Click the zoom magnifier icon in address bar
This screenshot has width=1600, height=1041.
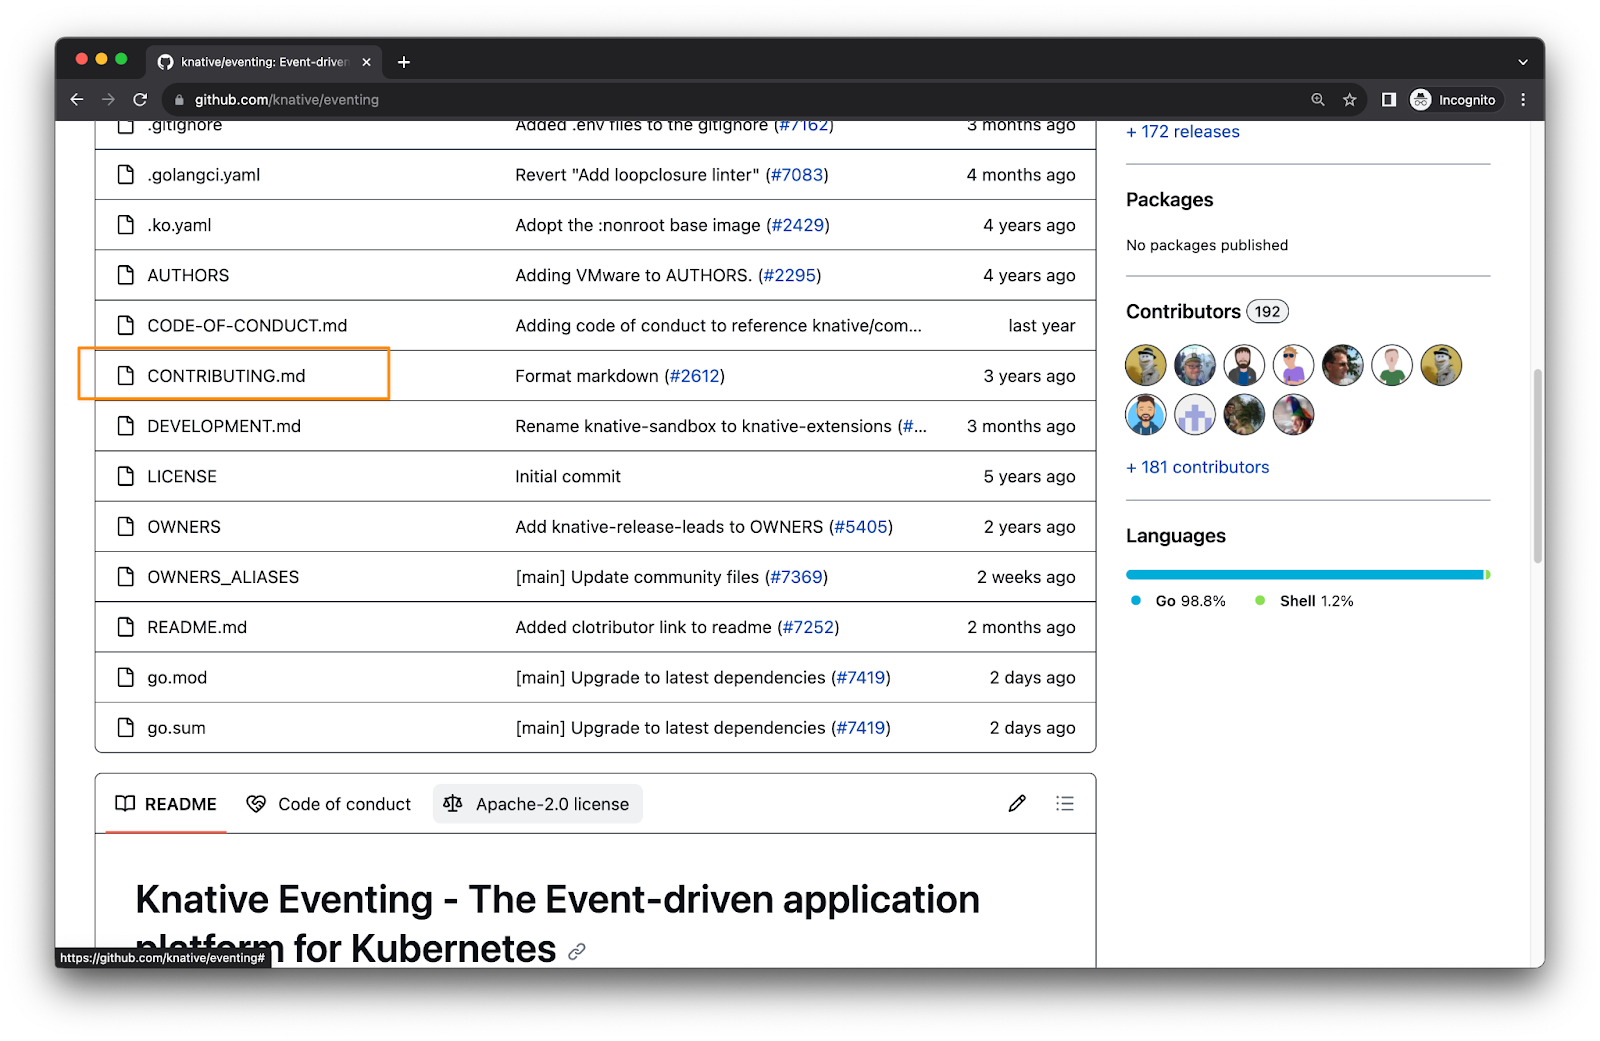(x=1318, y=100)
